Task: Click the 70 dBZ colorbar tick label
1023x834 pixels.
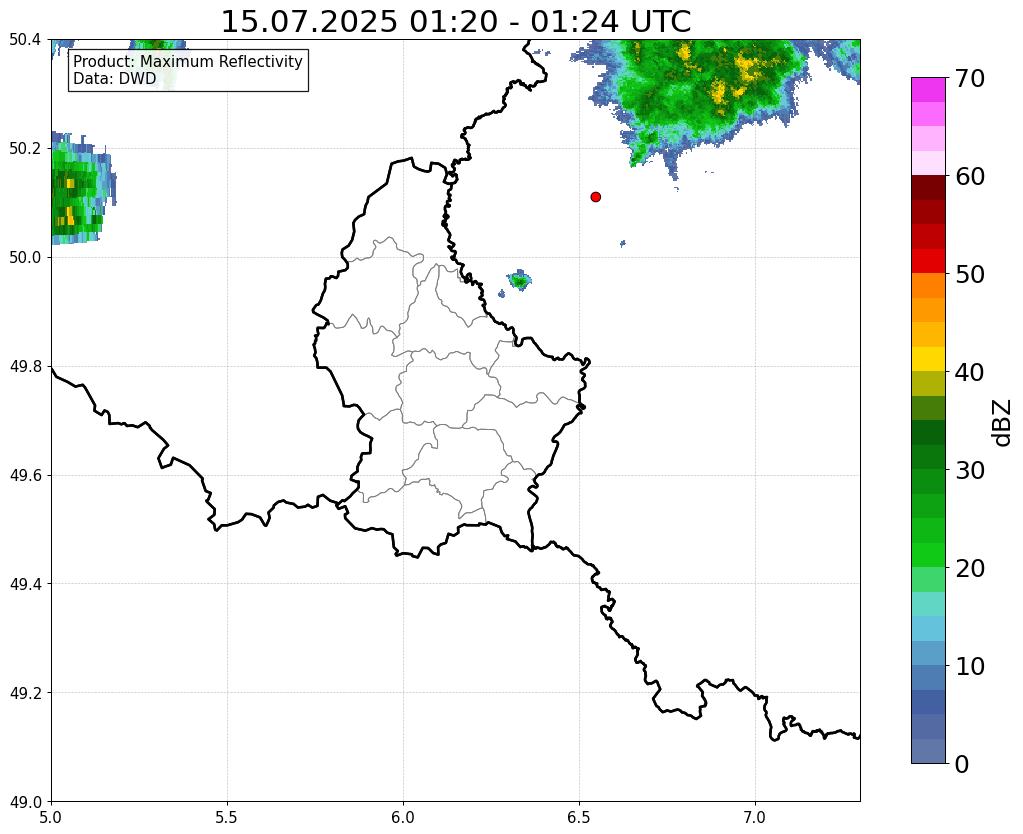Action: coord(970,78)
